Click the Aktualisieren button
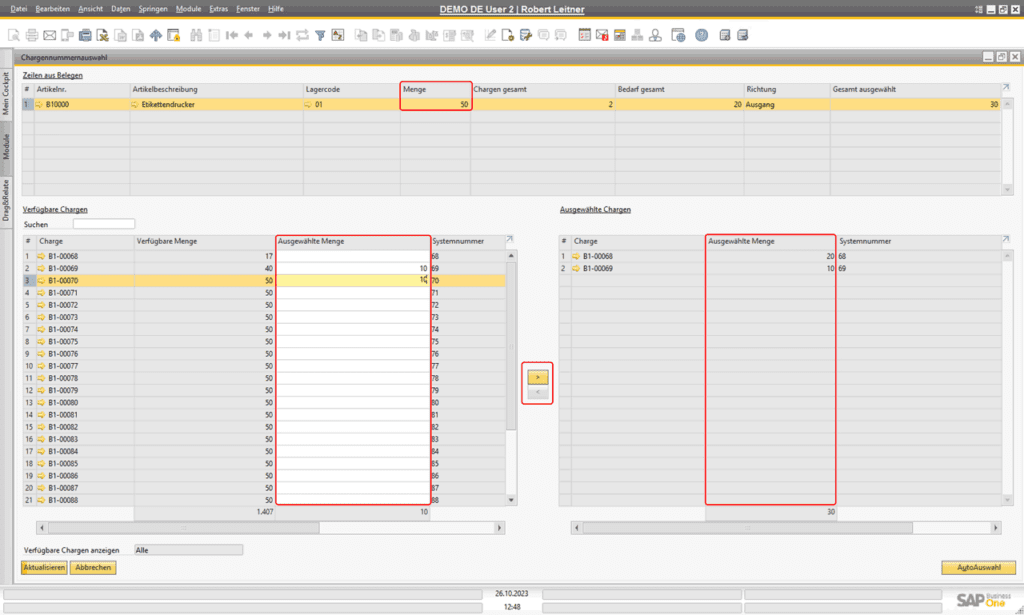The image size is (1024, 615). click(x=44, y=567)
